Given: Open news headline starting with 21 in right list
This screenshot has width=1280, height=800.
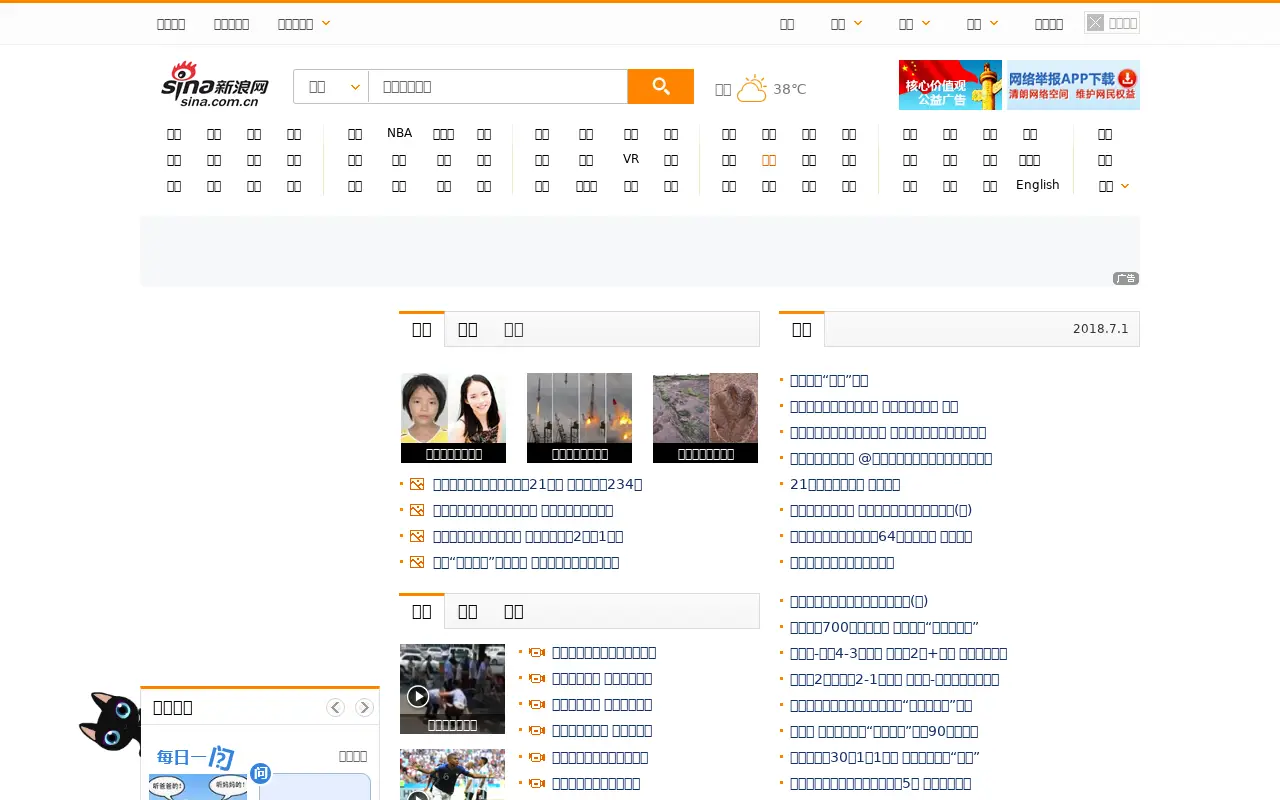Looking at the screenshot, I should tap(845, 484).
